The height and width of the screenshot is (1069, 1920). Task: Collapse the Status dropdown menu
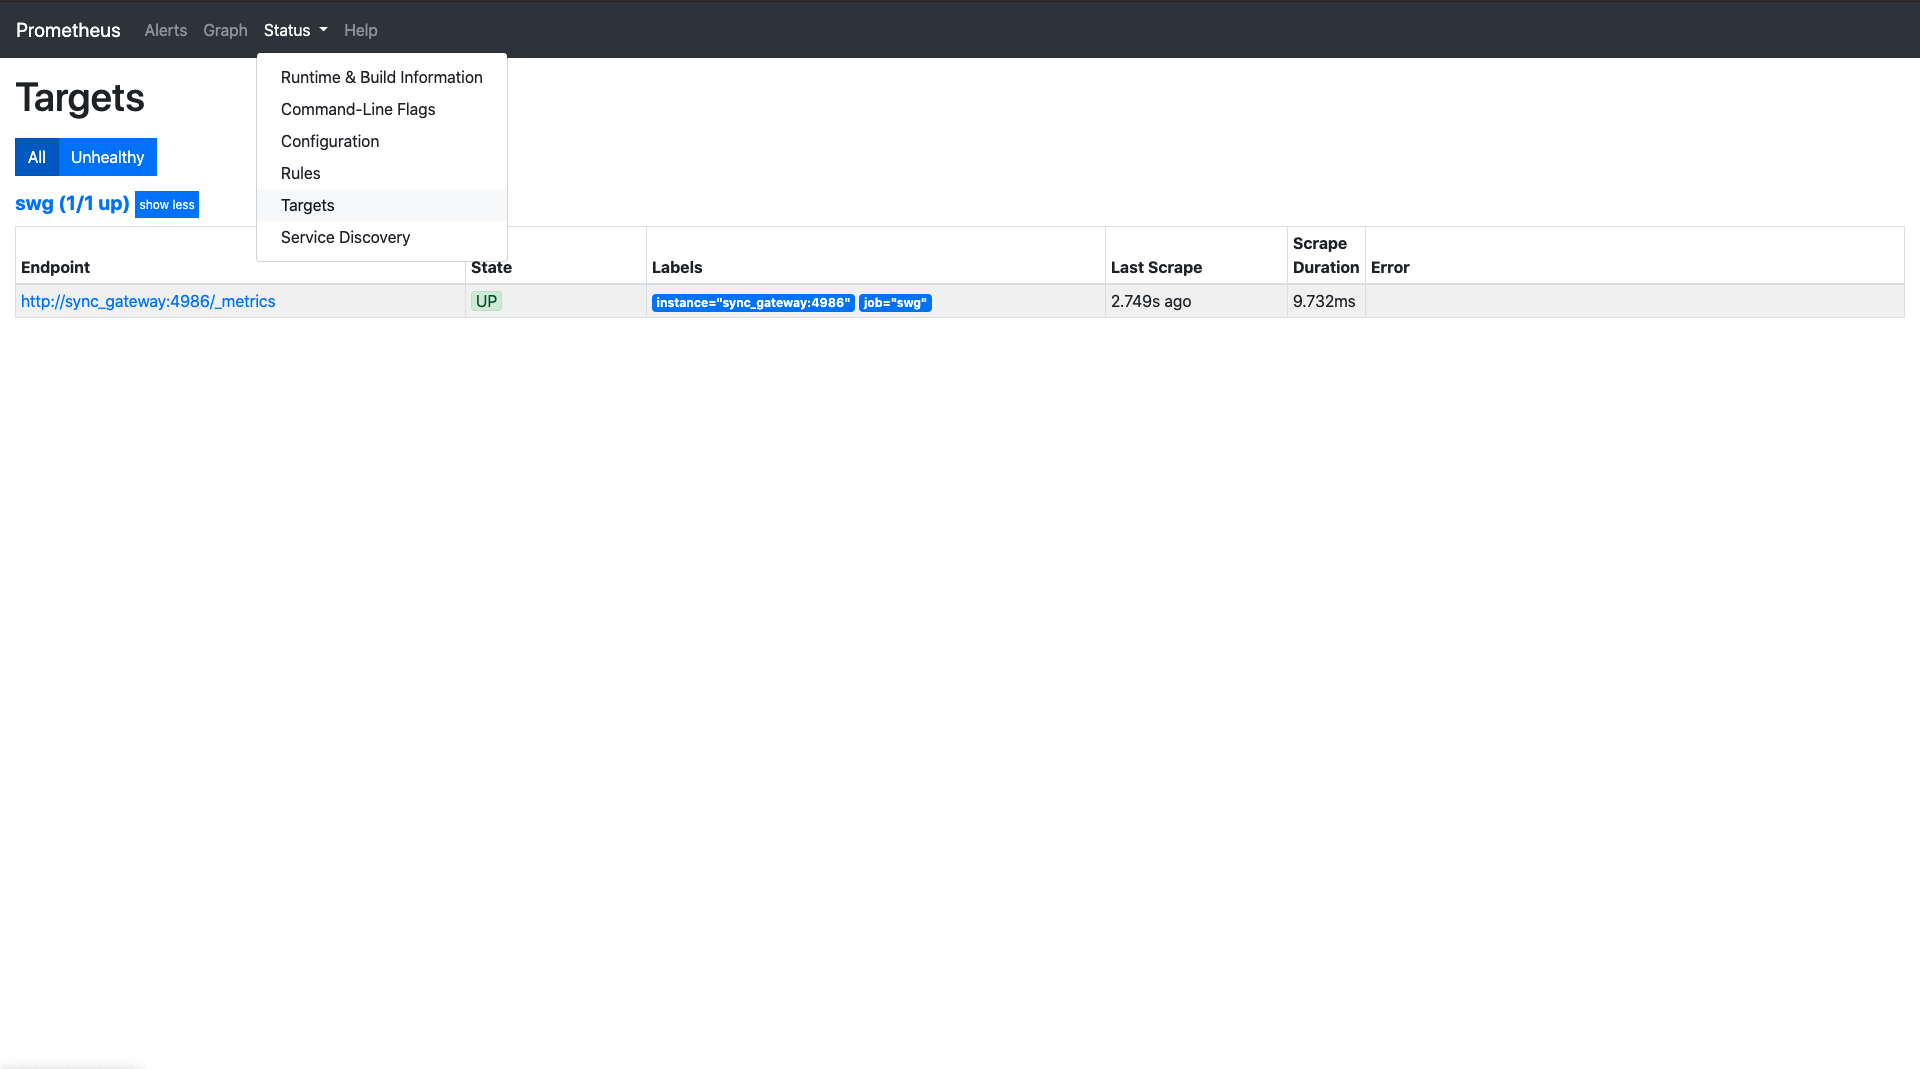coord(294,30)
